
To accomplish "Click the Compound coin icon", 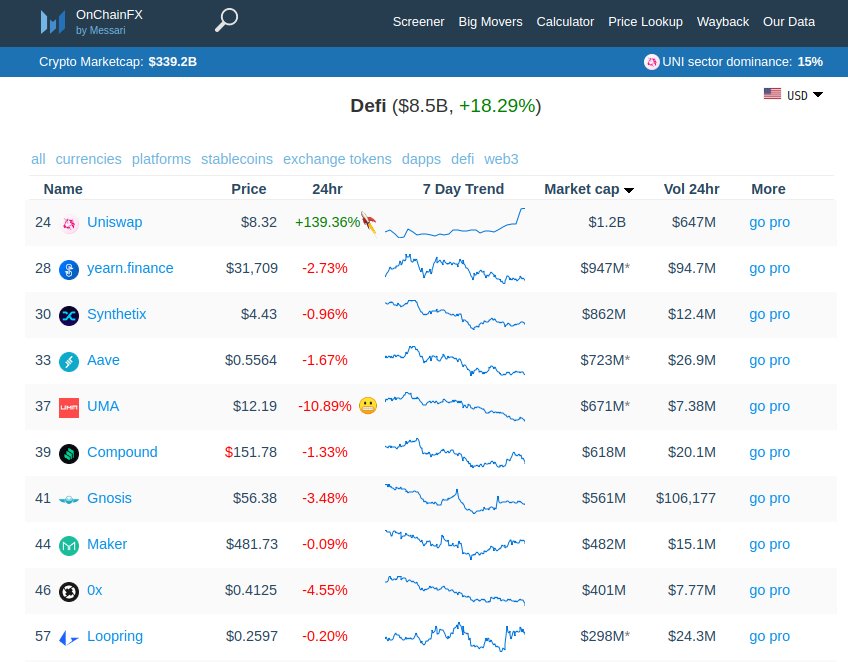I will point(69,453).
